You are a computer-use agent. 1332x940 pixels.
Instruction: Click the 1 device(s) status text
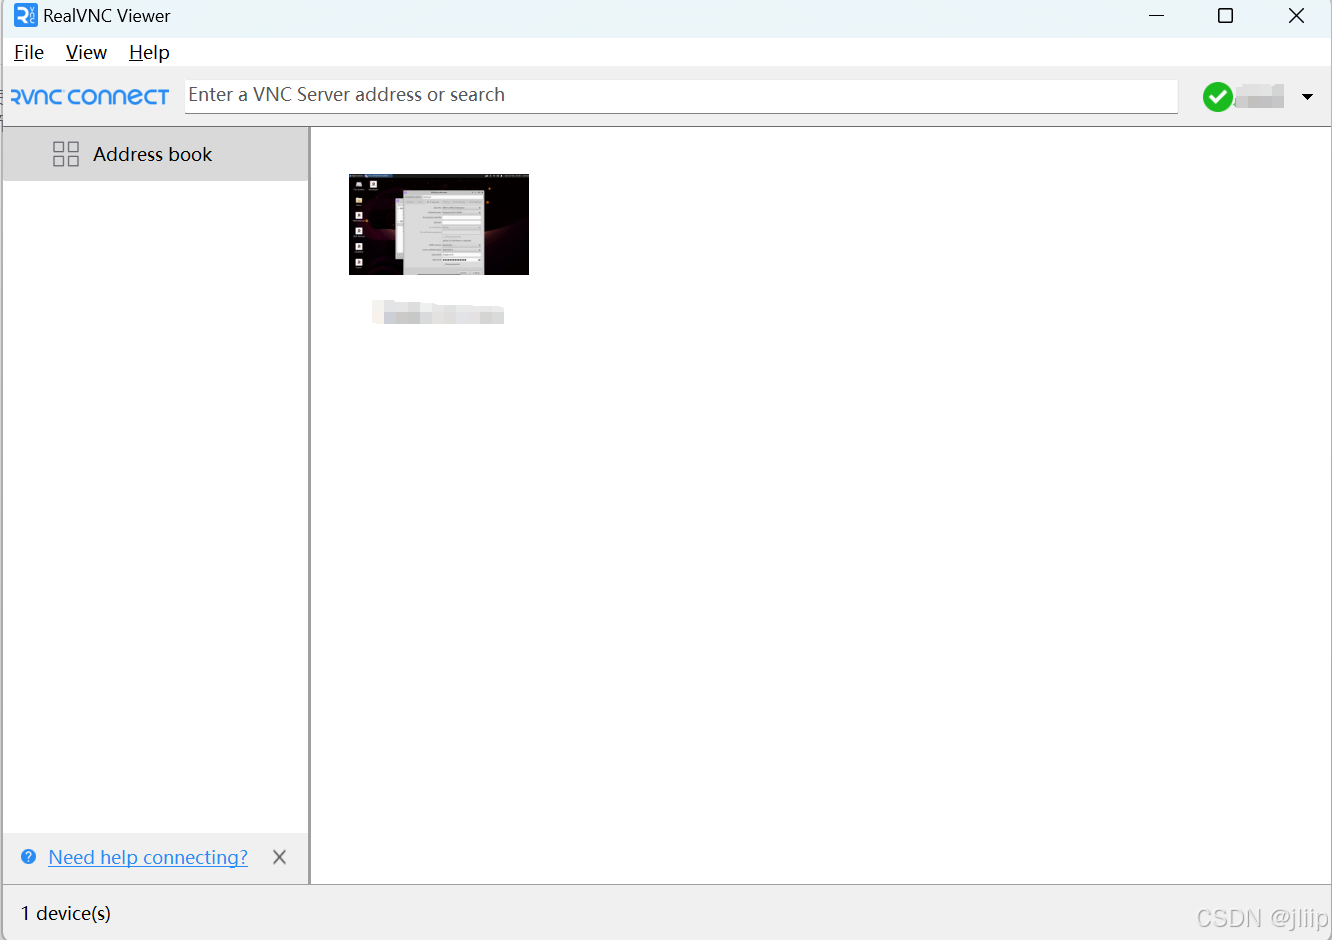(66, 913)
